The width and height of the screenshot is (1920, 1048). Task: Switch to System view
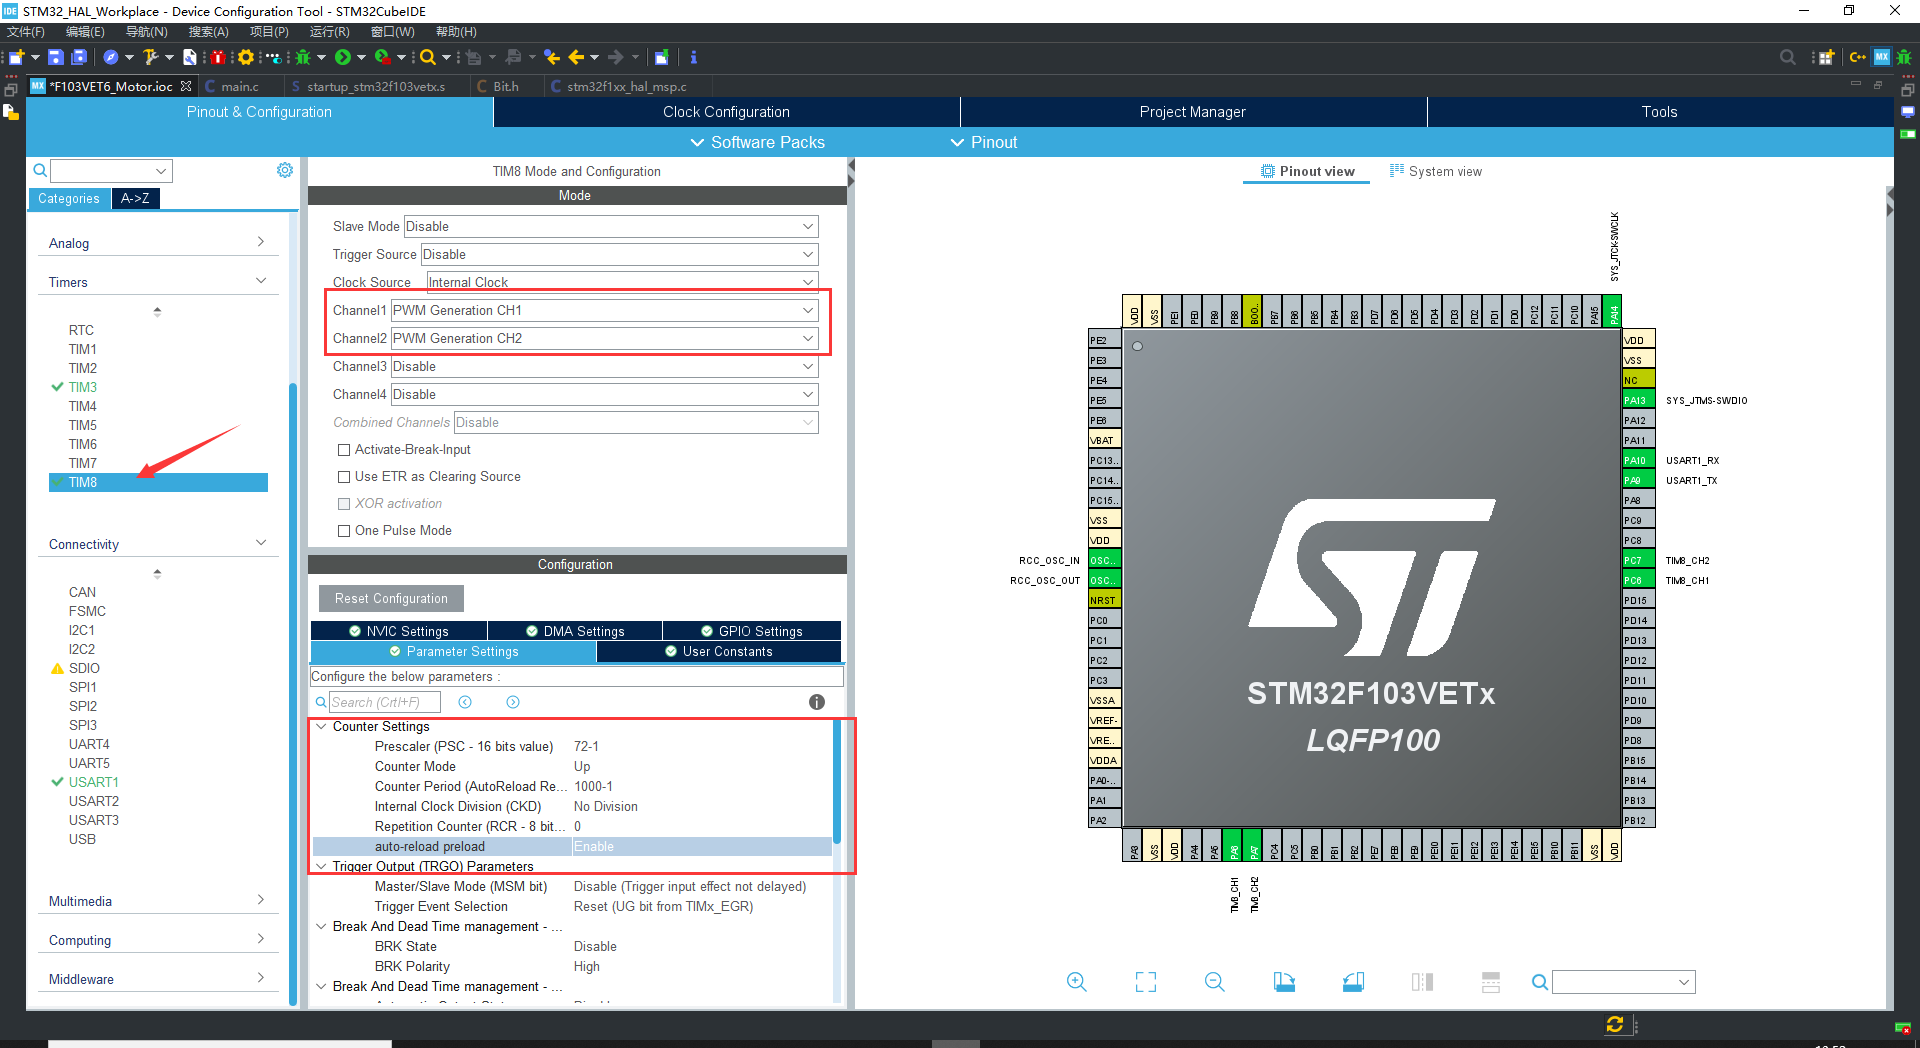(1436, 171)
